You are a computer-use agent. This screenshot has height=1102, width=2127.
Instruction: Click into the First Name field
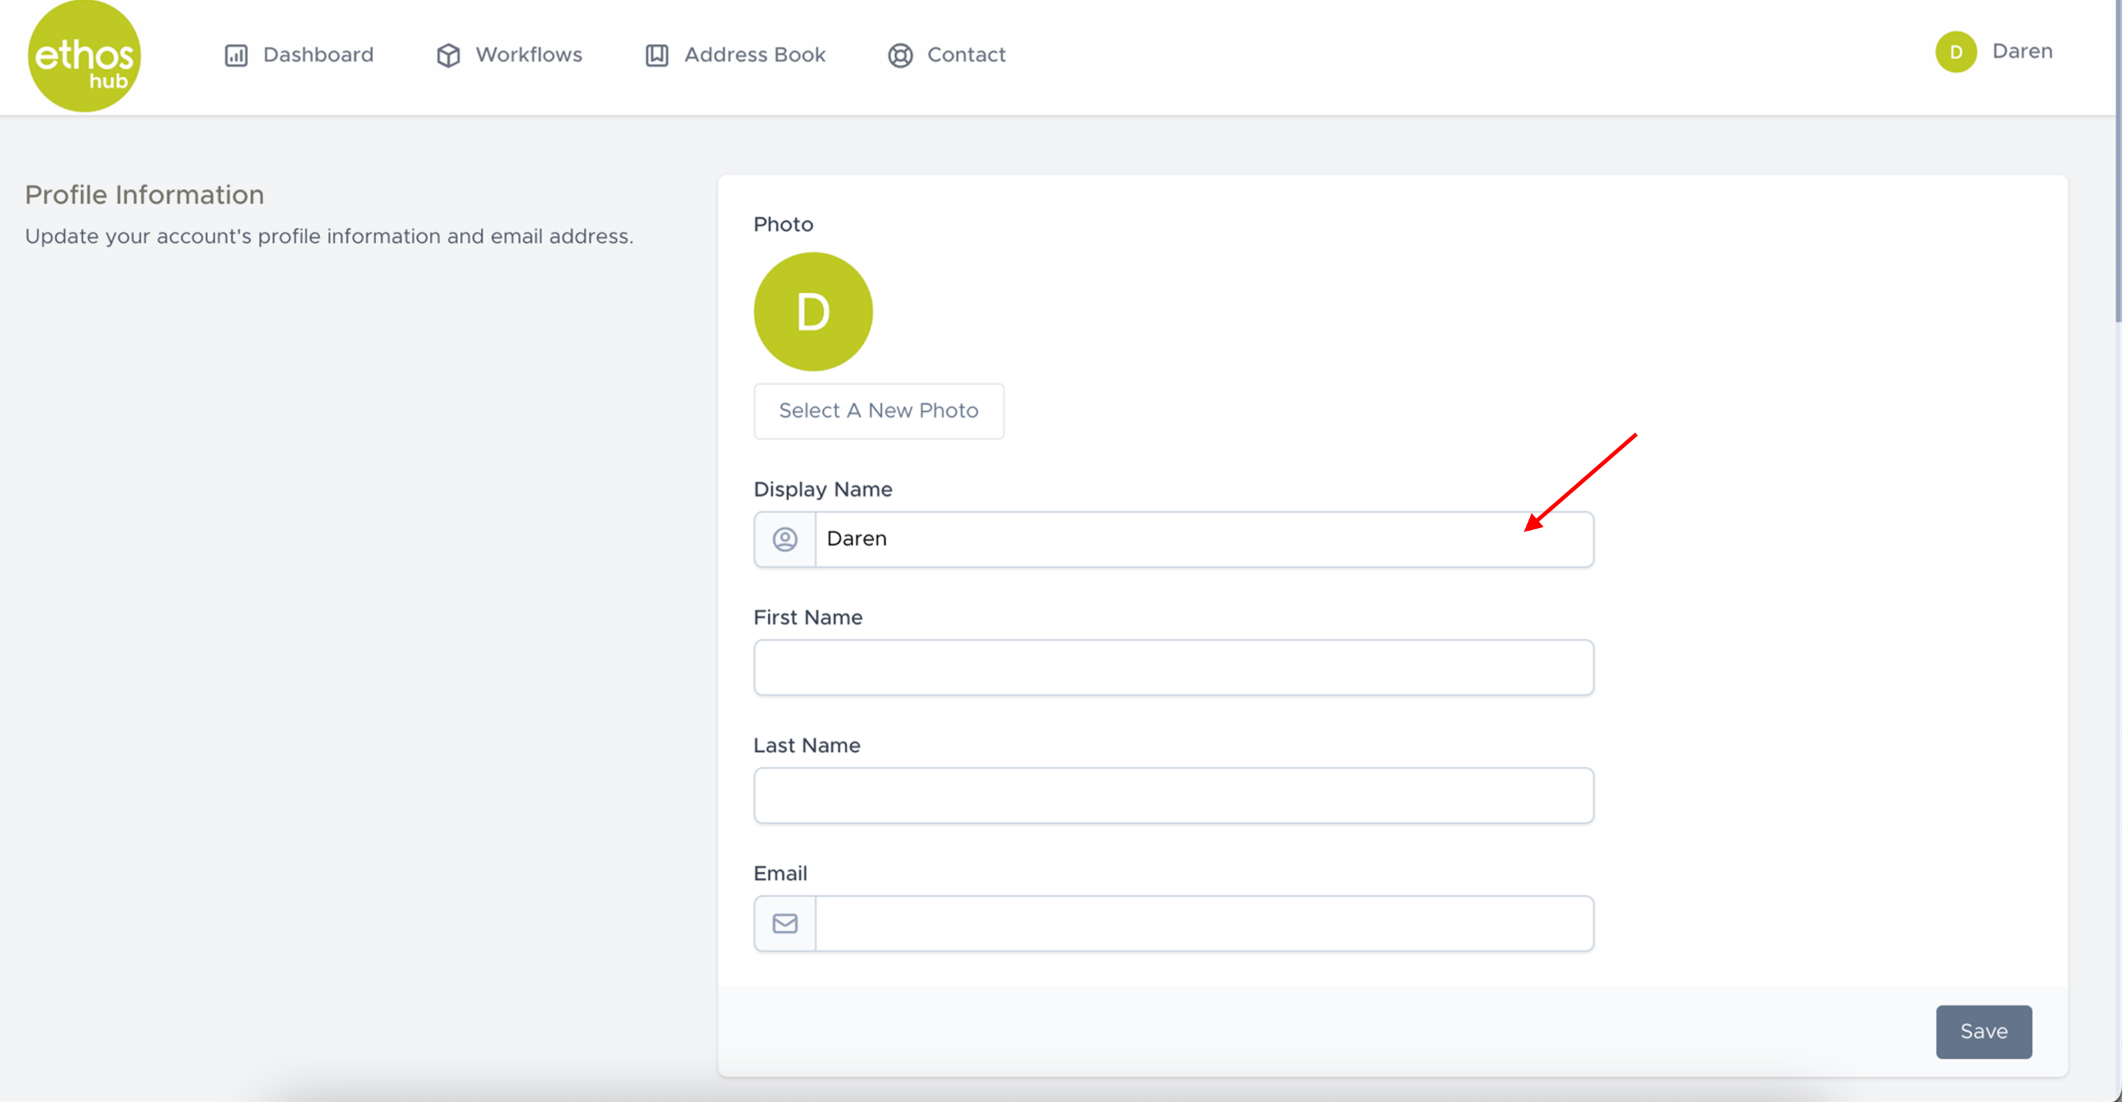coord(1173,667)
